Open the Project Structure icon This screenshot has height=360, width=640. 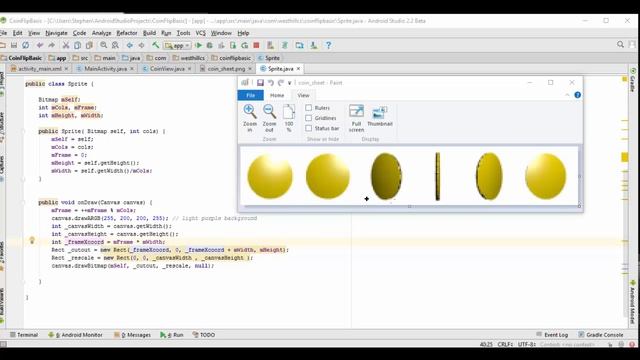[300, 45]
